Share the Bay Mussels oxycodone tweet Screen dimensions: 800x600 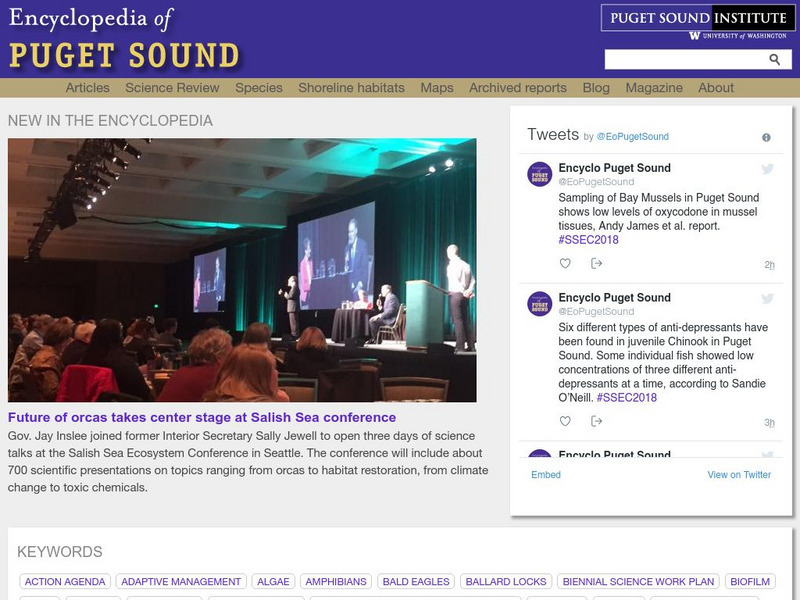coord(596,263)
